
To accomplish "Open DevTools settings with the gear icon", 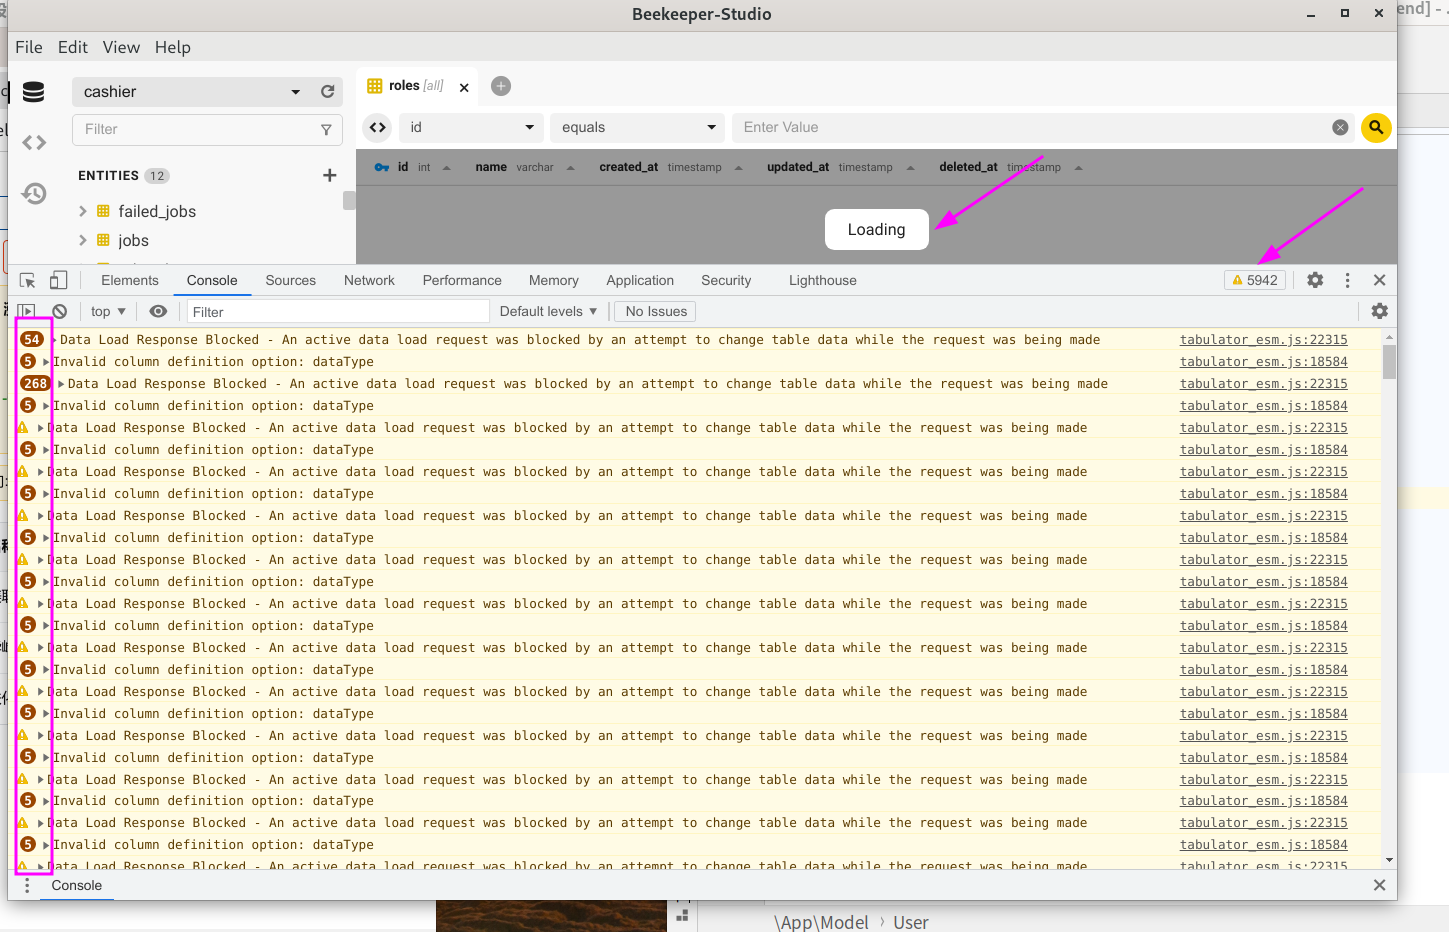I will click(x=1314, y=280).
